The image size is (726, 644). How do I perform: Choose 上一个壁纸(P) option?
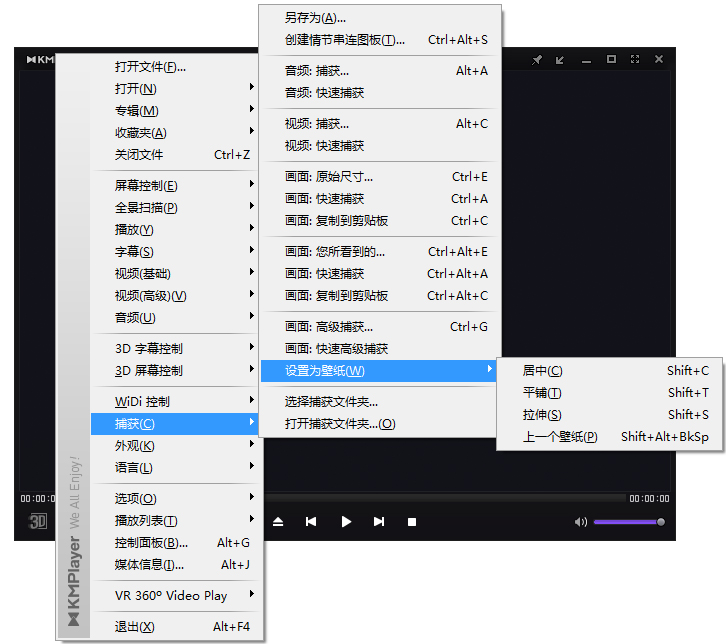point(609,437)
